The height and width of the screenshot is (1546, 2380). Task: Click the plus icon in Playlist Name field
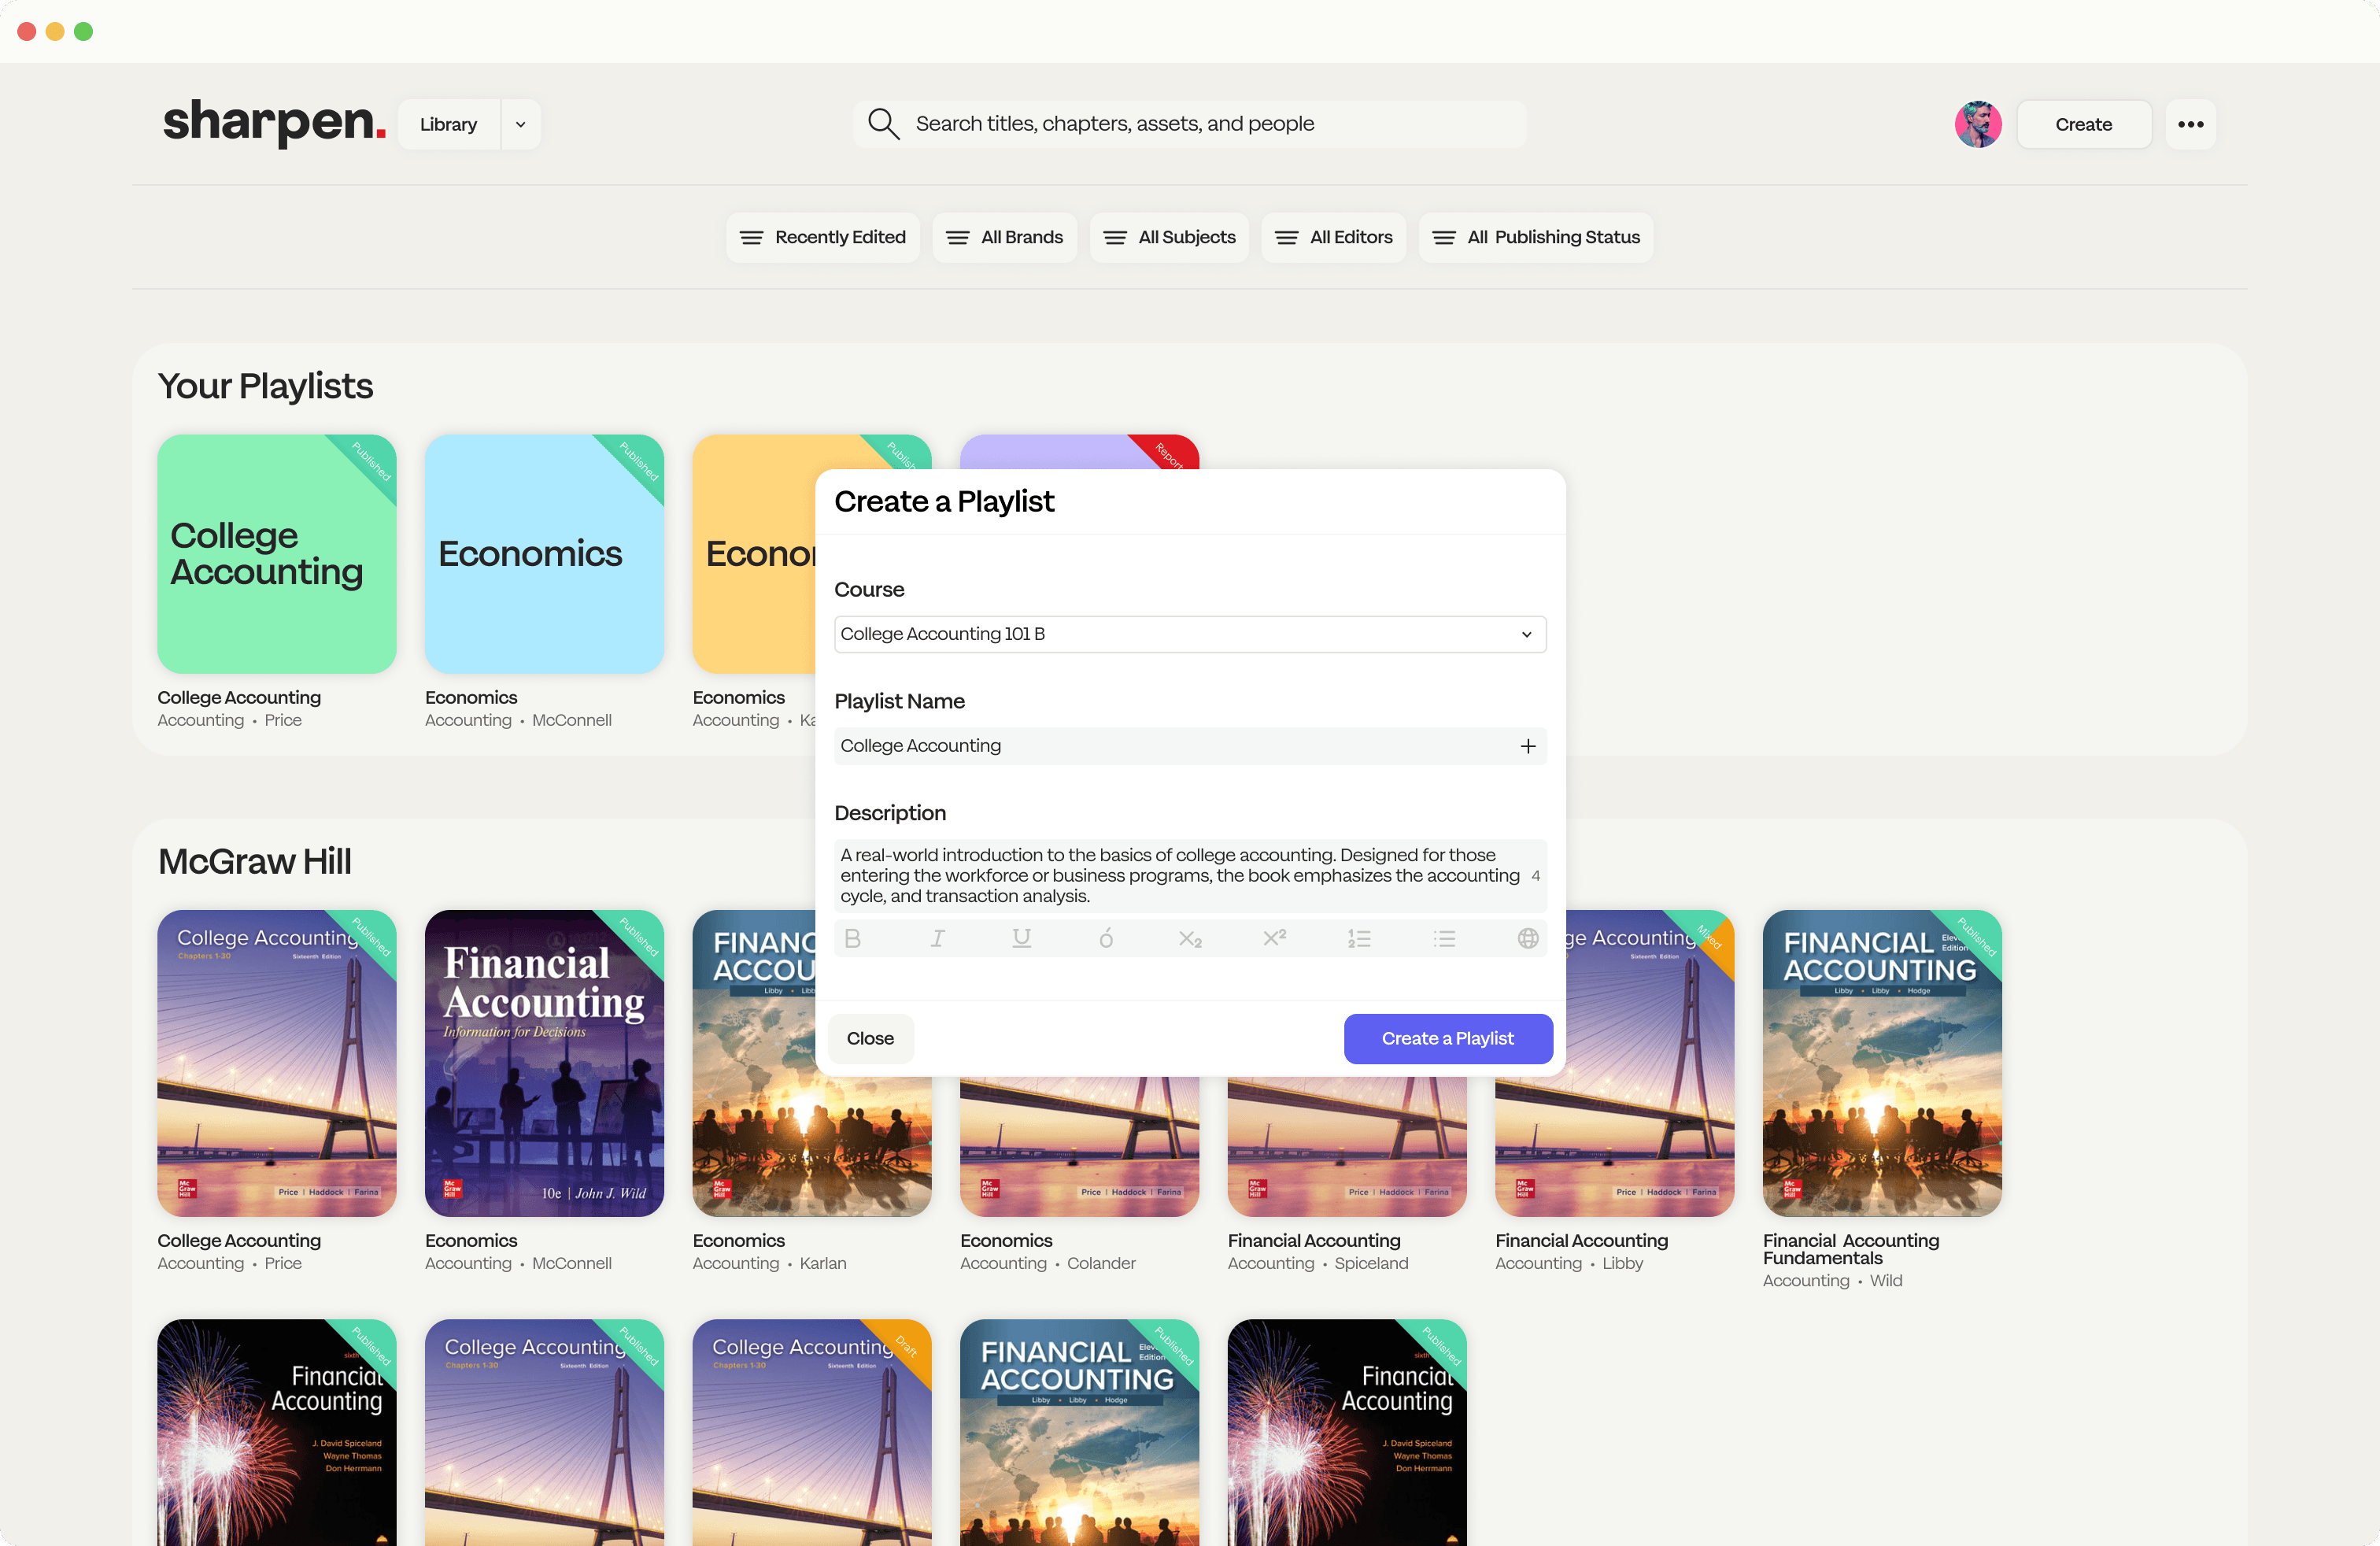[x=1528, y=746]
